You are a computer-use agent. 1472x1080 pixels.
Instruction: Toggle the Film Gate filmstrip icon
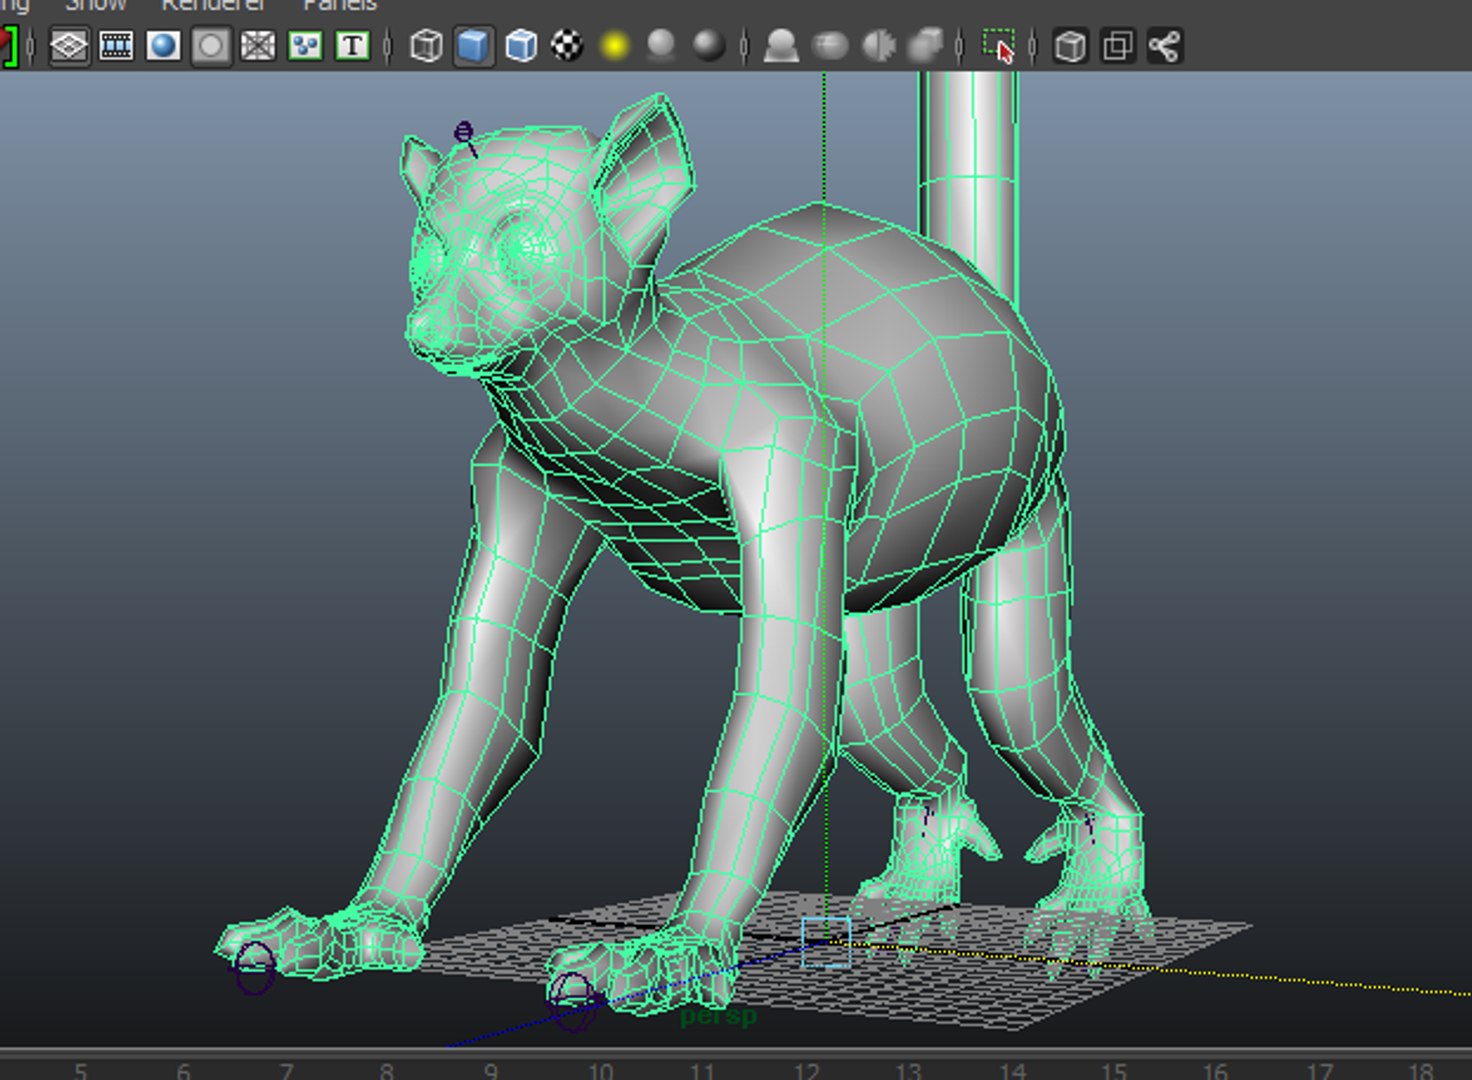pos(116,46)
